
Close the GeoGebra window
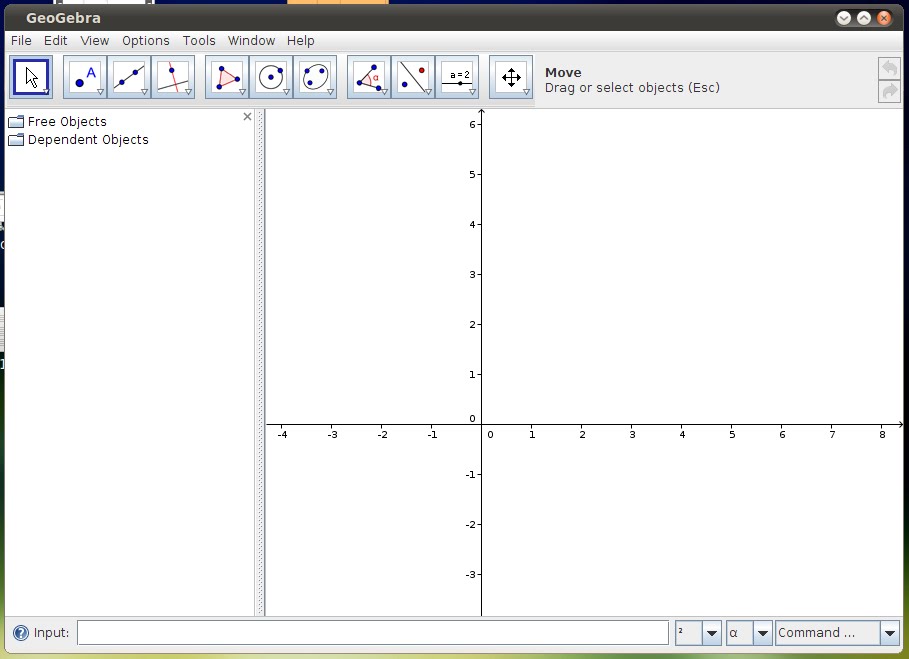point(883,18)
